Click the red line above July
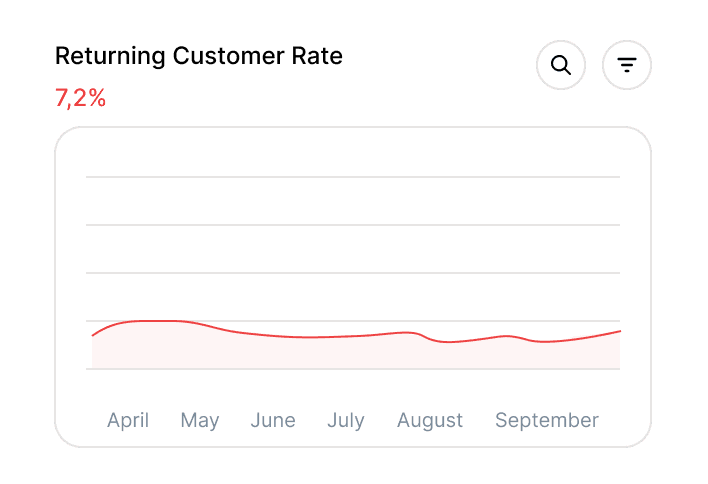Image resolution: width=708 pixels, height=484 pixels. click(346, 336)
